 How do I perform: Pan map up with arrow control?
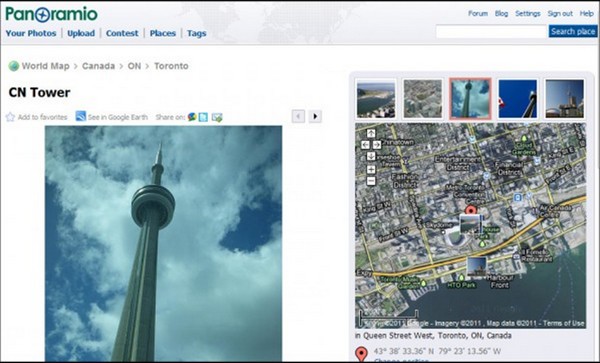(x=371, y=133)
